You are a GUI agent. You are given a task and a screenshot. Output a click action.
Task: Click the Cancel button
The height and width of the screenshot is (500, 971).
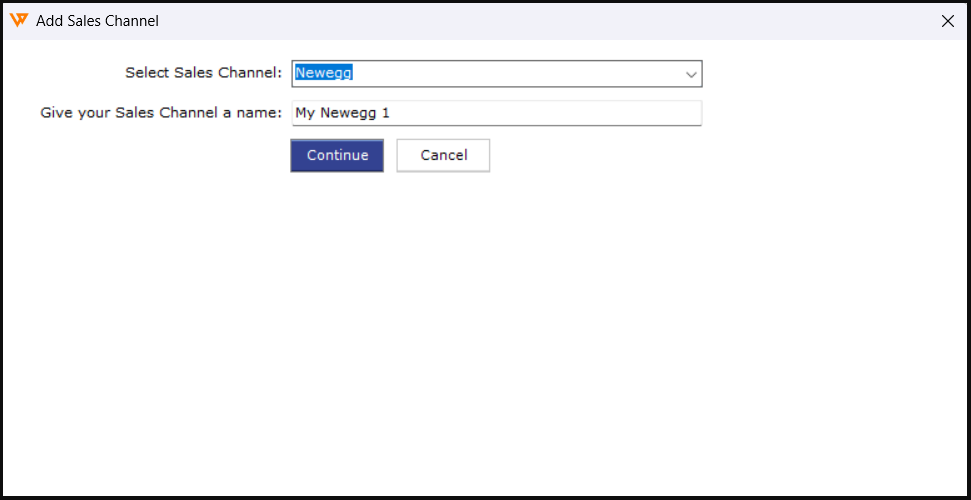pyautogui.click(x=443, y=155)
